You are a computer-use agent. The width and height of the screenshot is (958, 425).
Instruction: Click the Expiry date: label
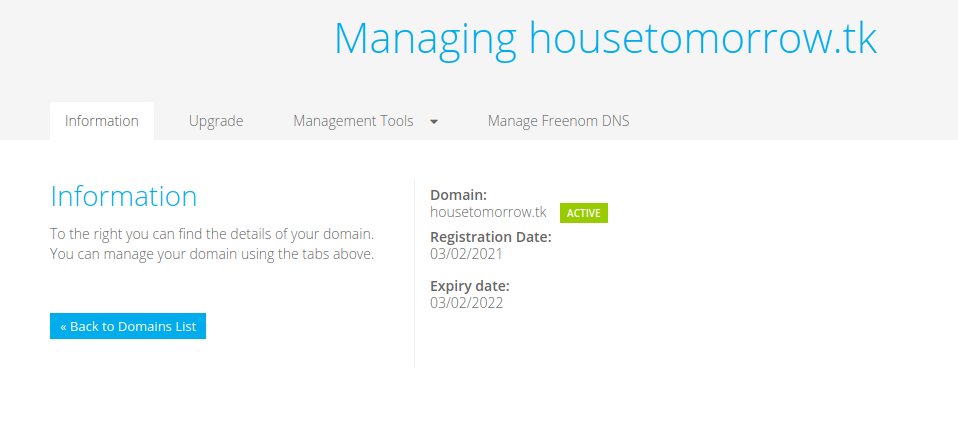[470, 286]
